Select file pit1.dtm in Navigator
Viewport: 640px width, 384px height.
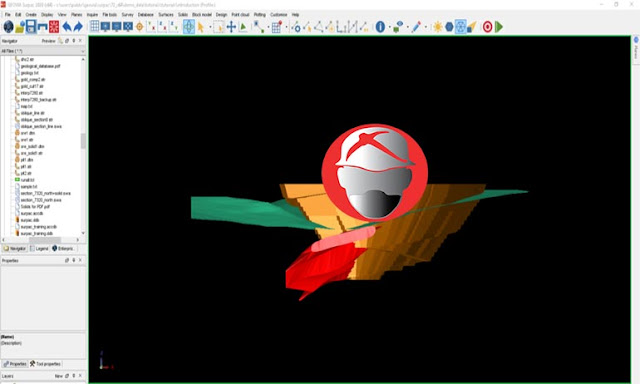tap(27, 160)
